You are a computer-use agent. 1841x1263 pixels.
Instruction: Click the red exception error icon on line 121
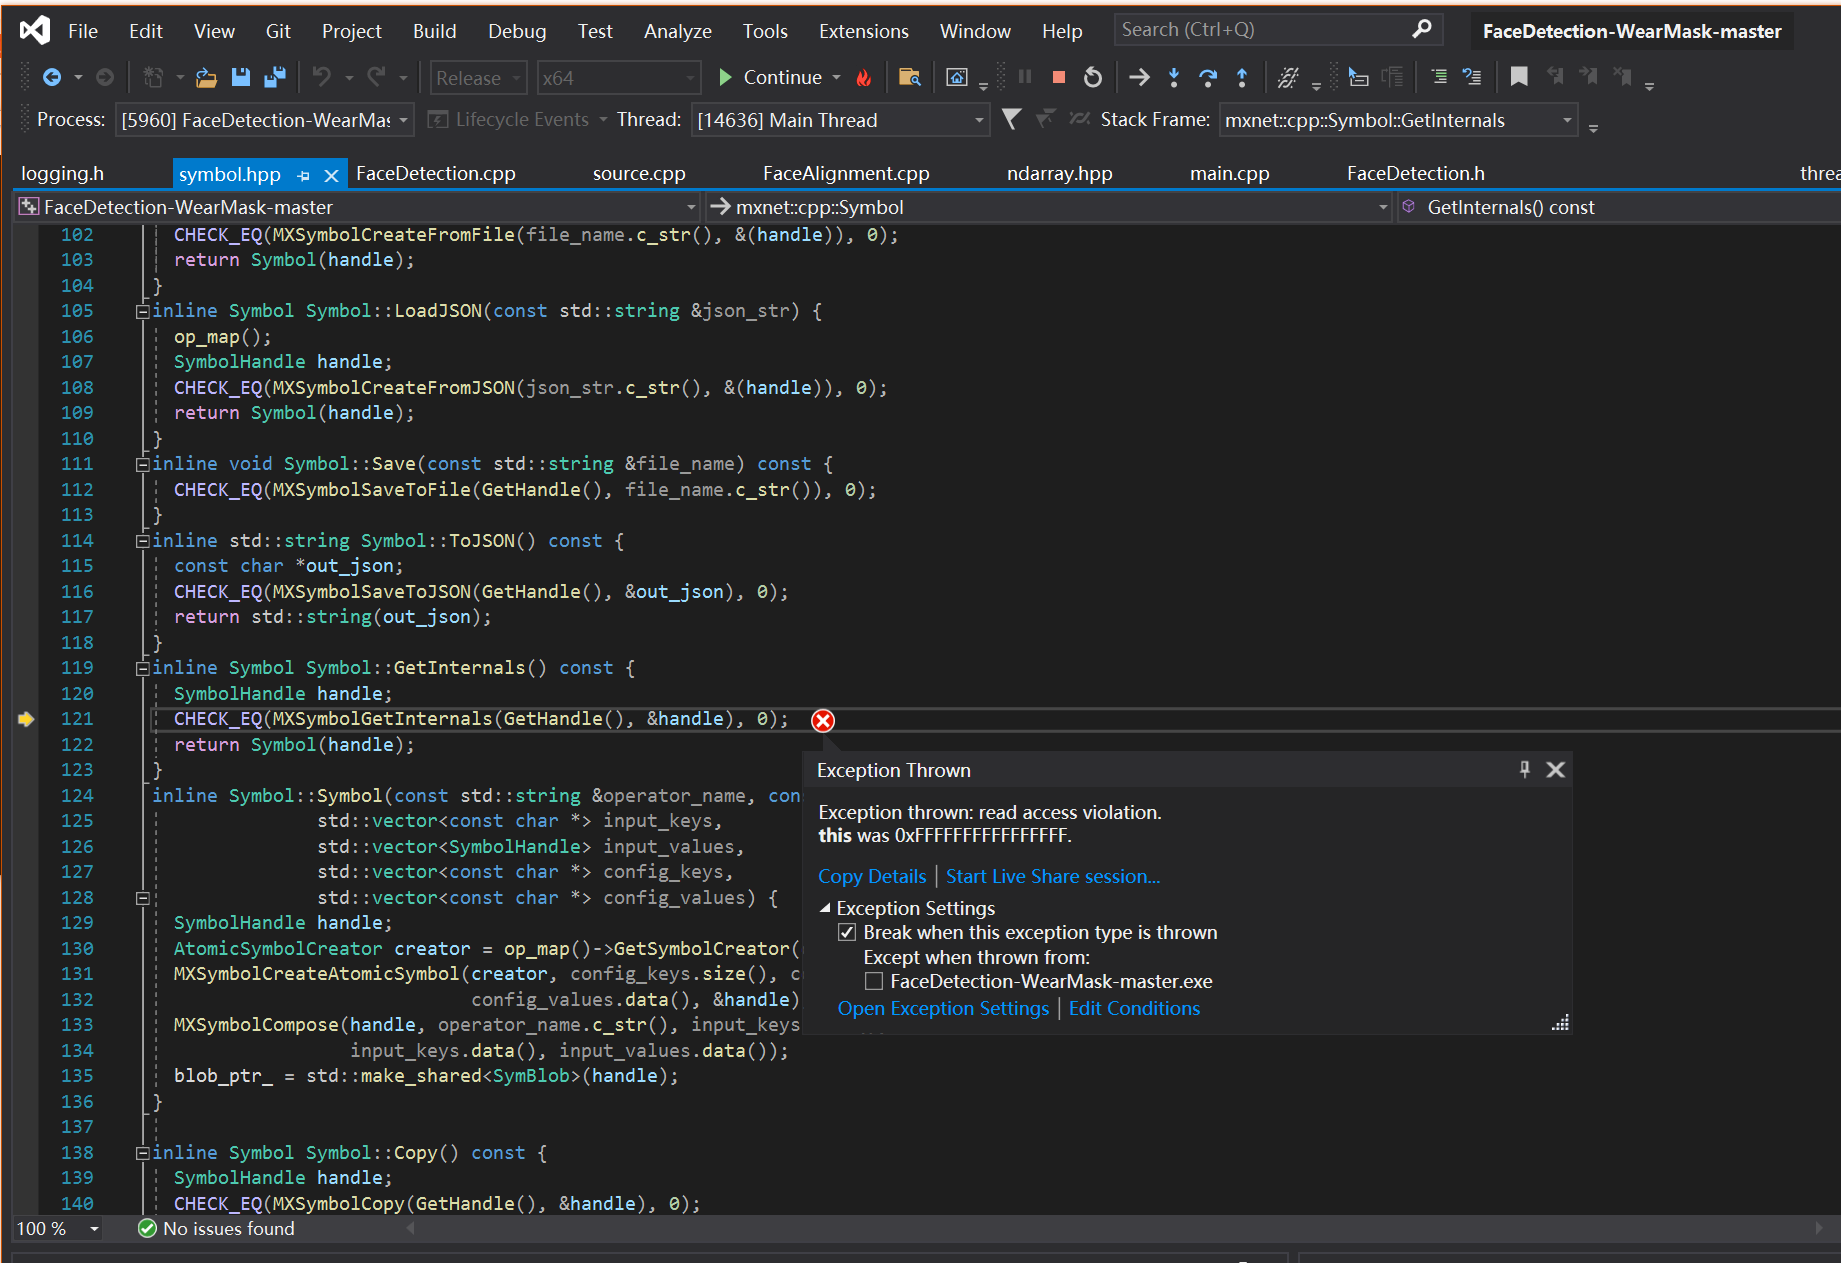[x=823, y=720]
